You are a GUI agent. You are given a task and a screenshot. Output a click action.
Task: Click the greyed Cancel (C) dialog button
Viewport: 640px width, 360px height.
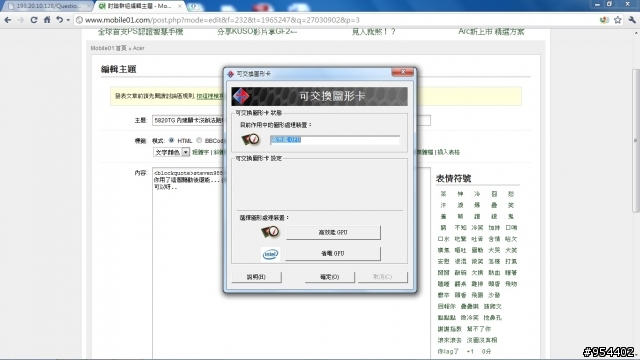click(x=382, y=277)
